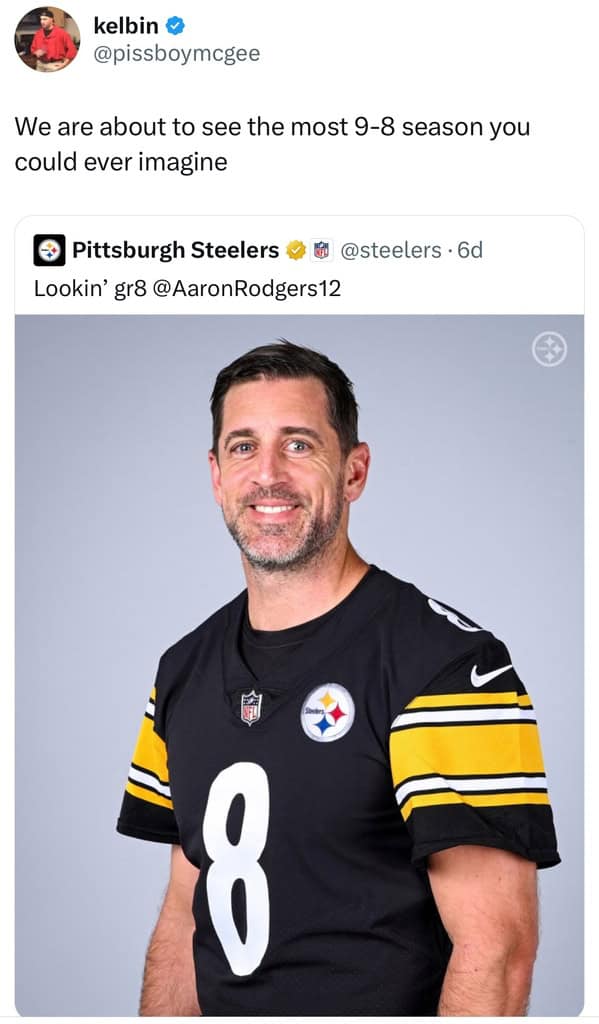
Task: Click the Steelers logo patch on jersey chest
Action: [327, 712]
